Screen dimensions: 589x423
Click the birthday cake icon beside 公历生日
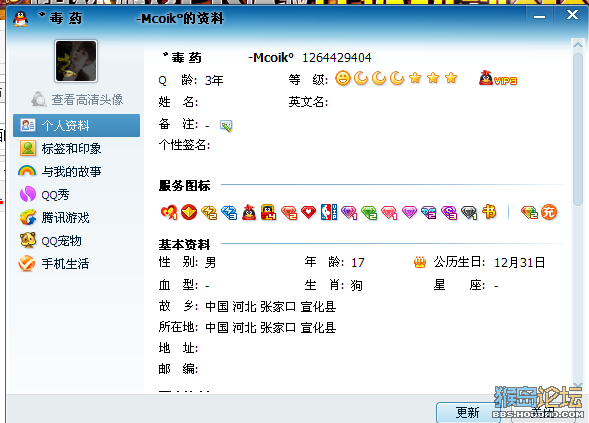420,262
